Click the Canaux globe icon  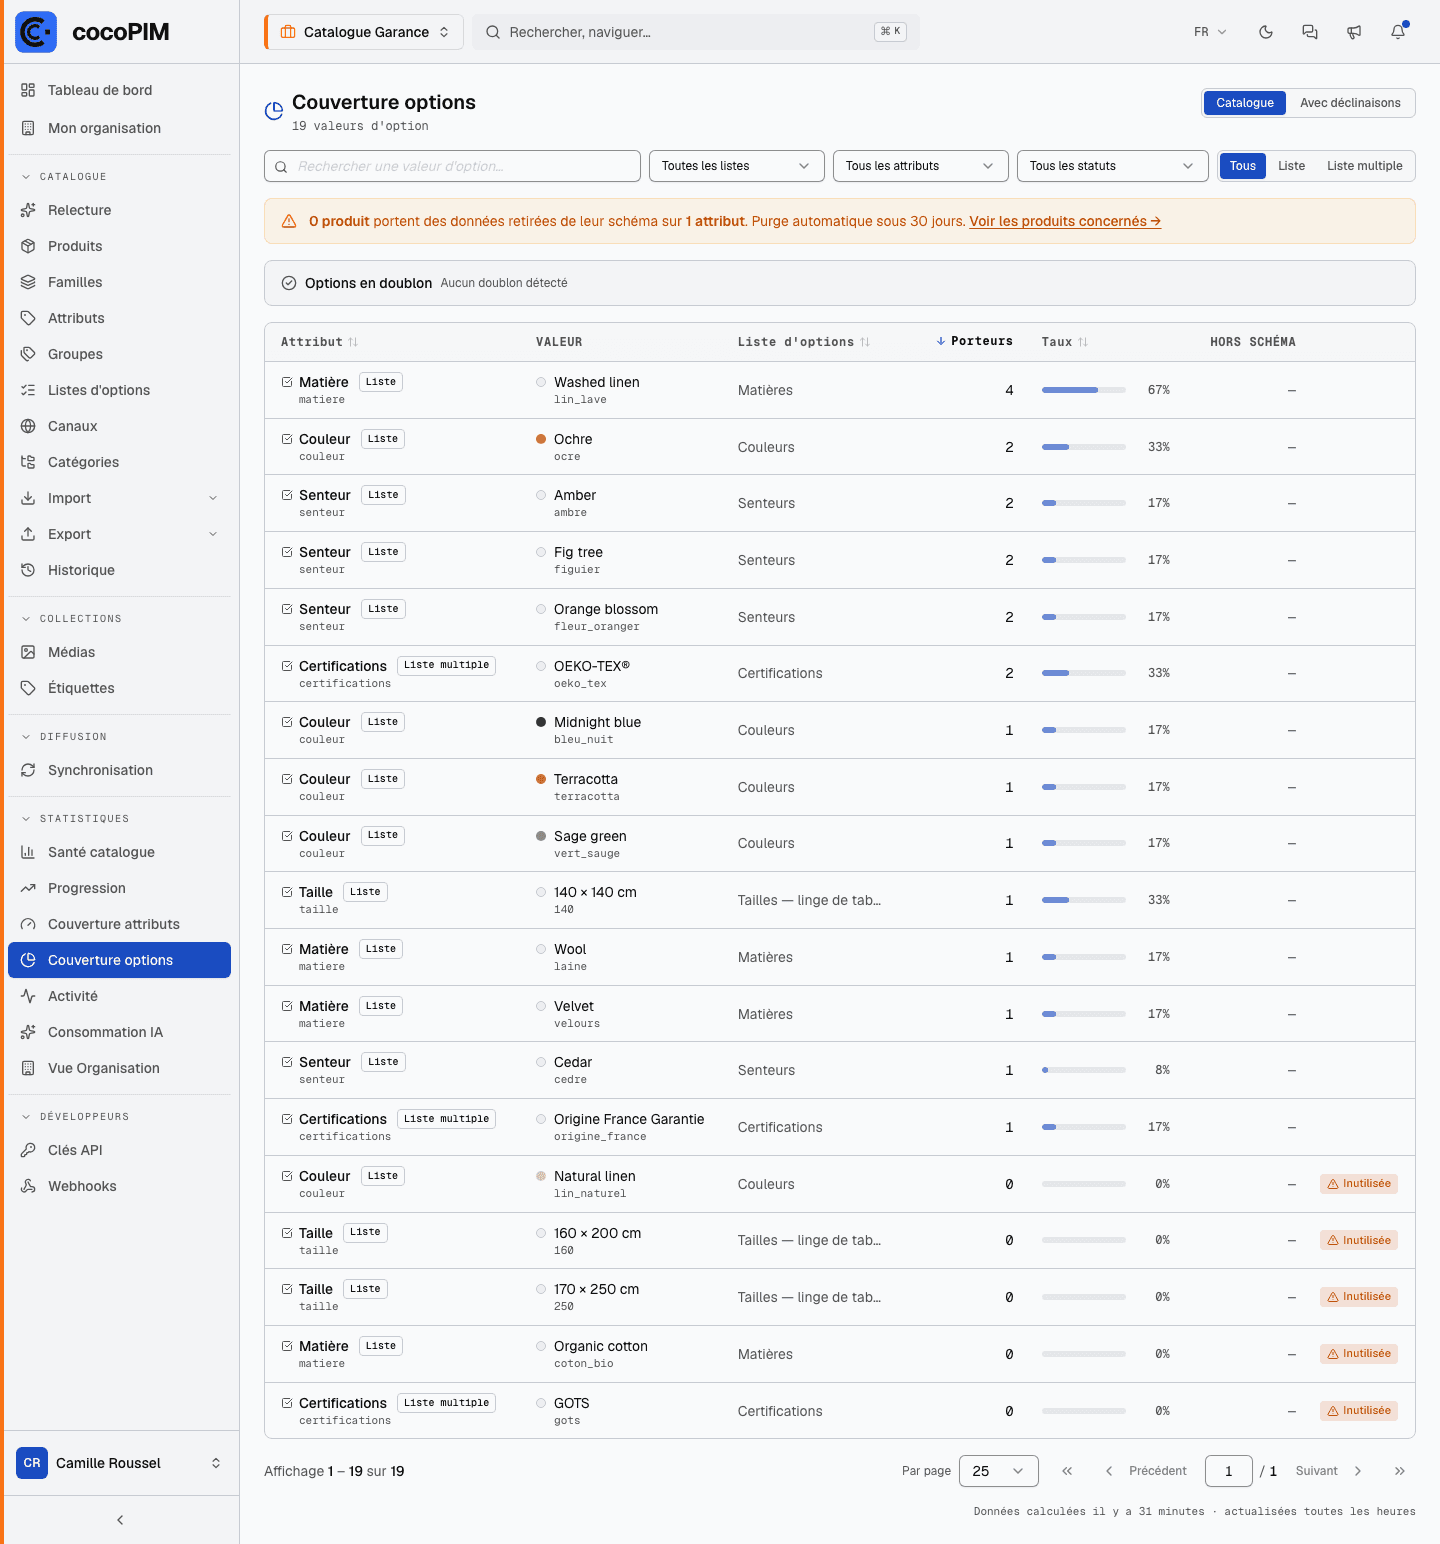click(x=28, y=426)
